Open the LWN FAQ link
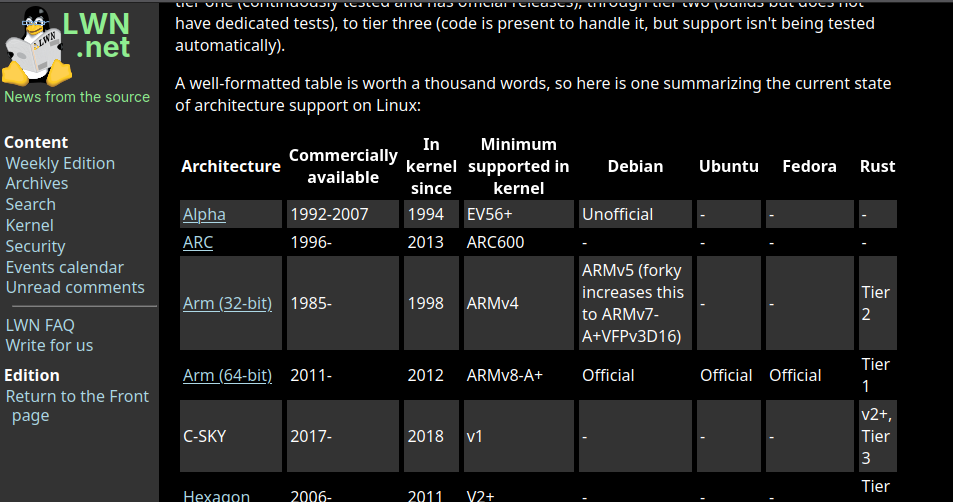The height and width of the screenshot is (502, 953). [x=40, y=325]
